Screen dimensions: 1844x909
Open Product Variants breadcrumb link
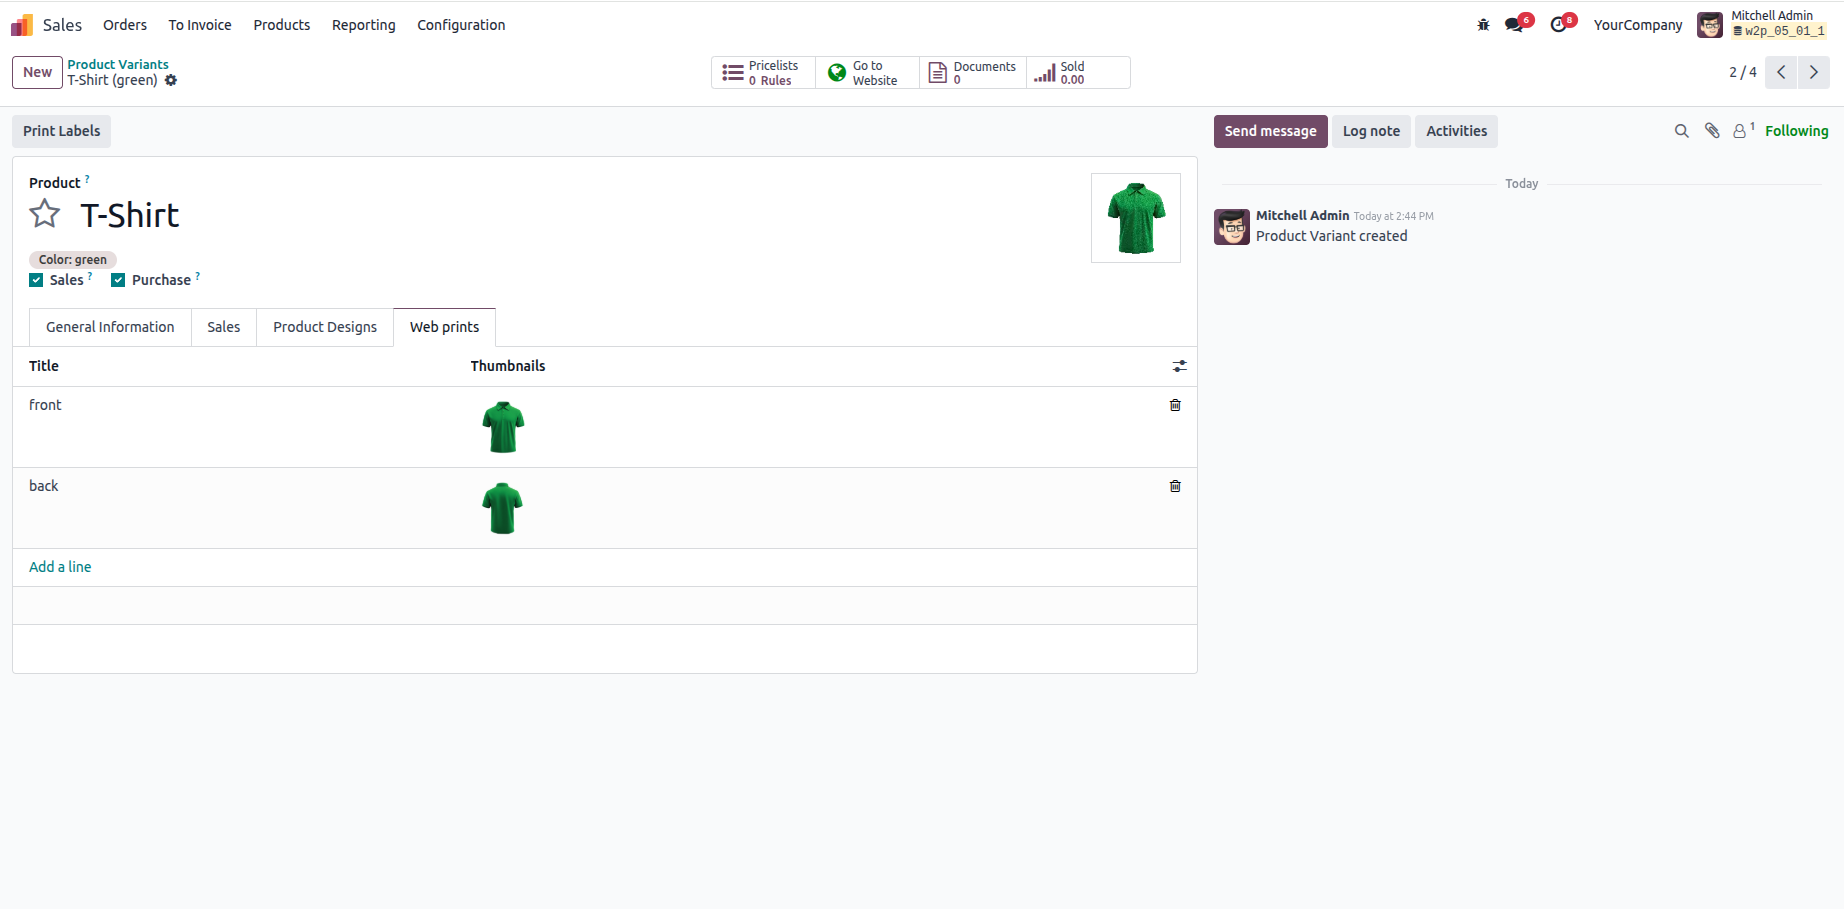click(118, 64)
